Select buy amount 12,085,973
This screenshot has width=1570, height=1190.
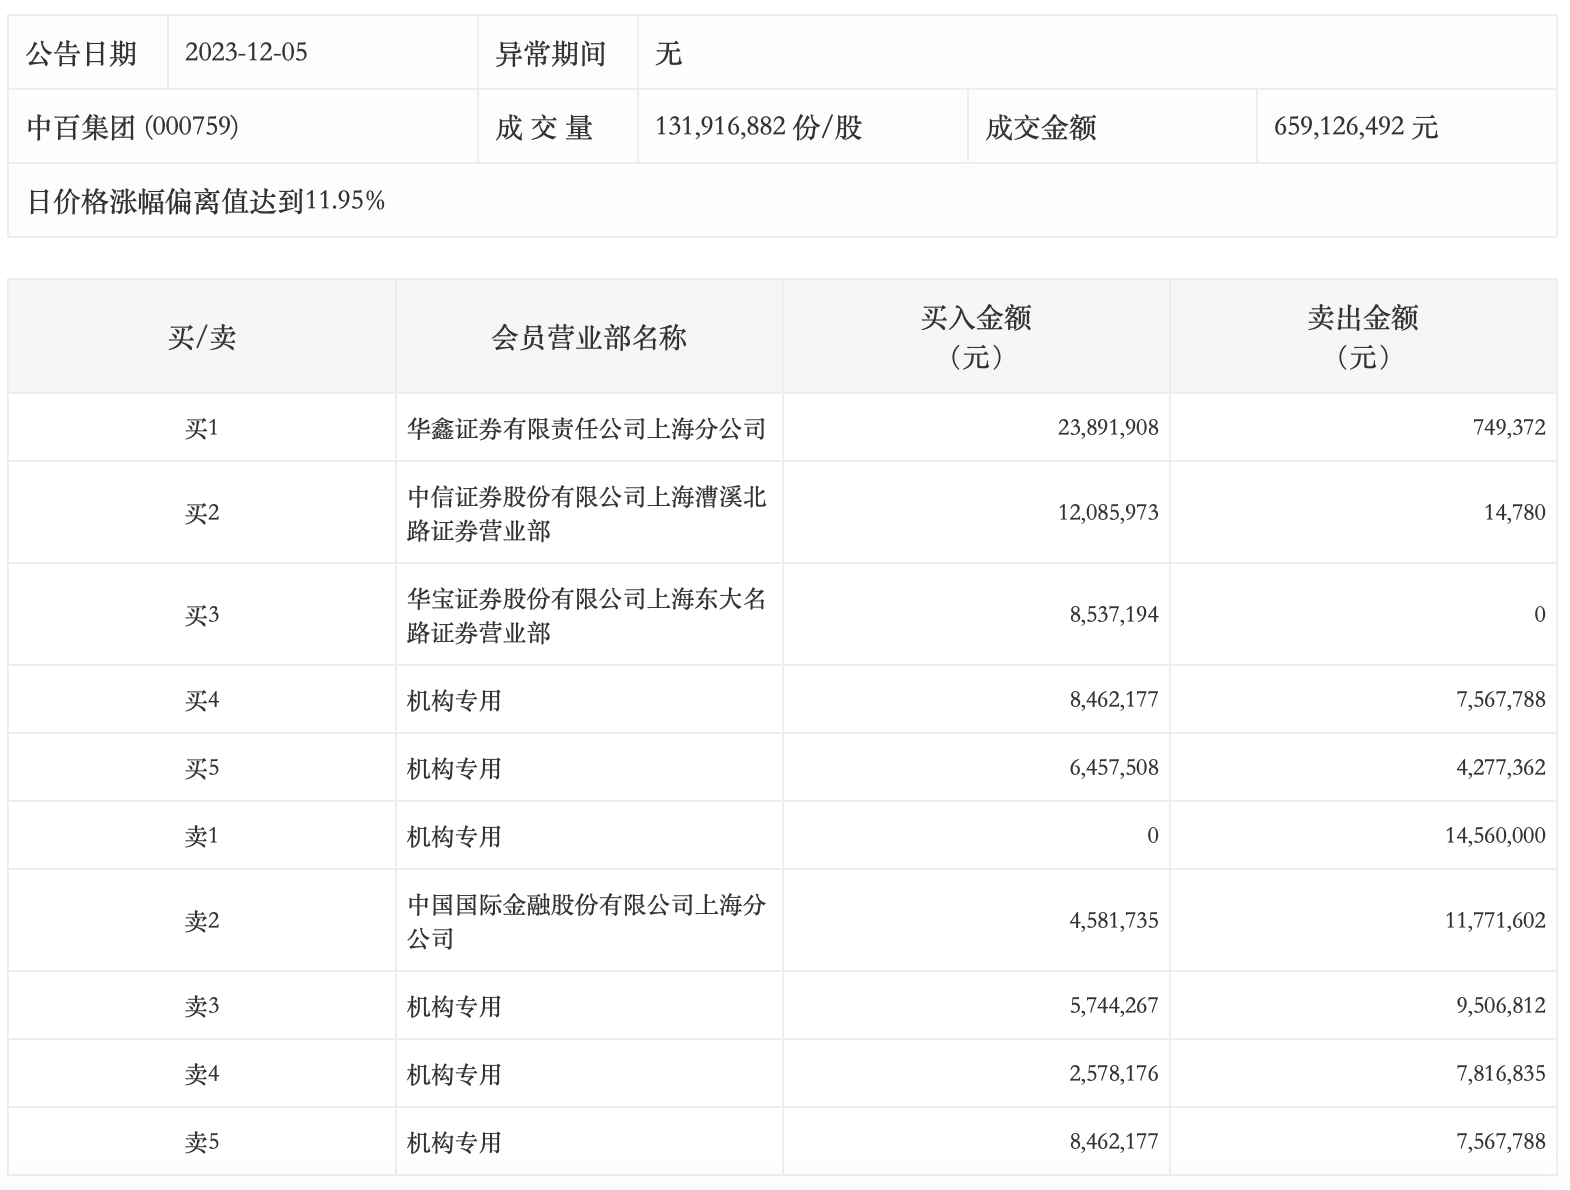[x=1108, y=513]
